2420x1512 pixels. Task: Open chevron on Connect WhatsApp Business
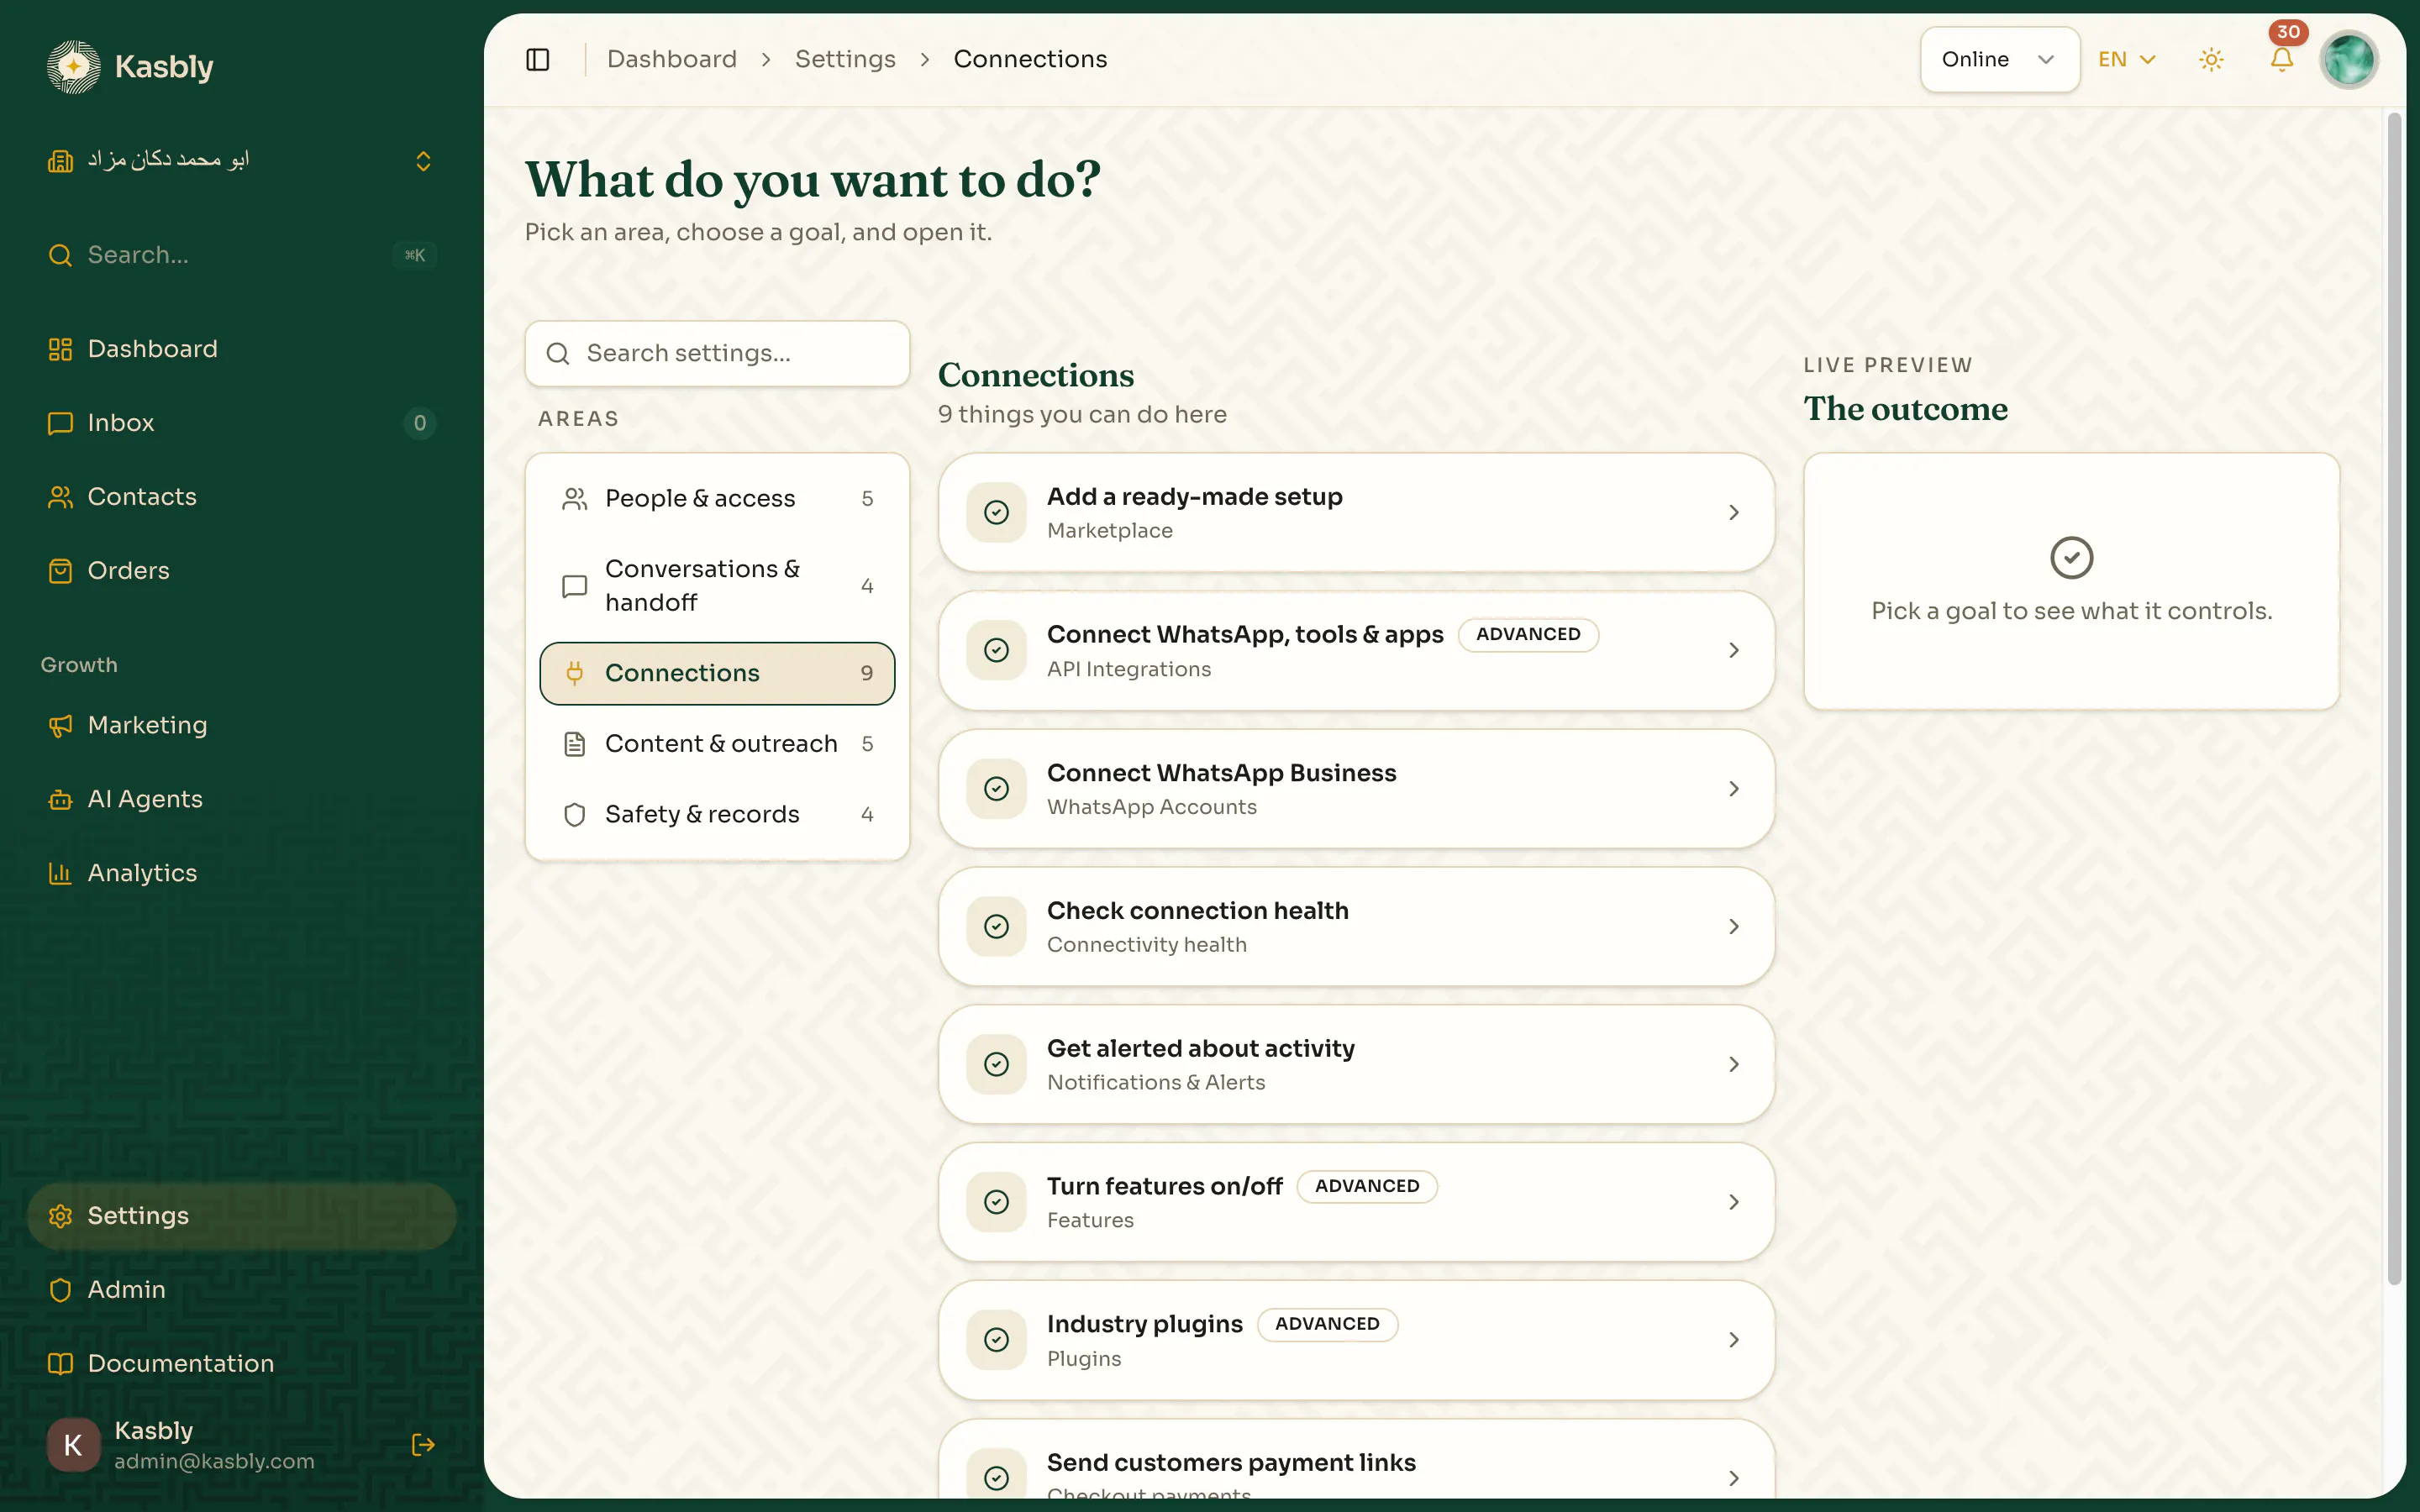click(x=1734, y=788)
